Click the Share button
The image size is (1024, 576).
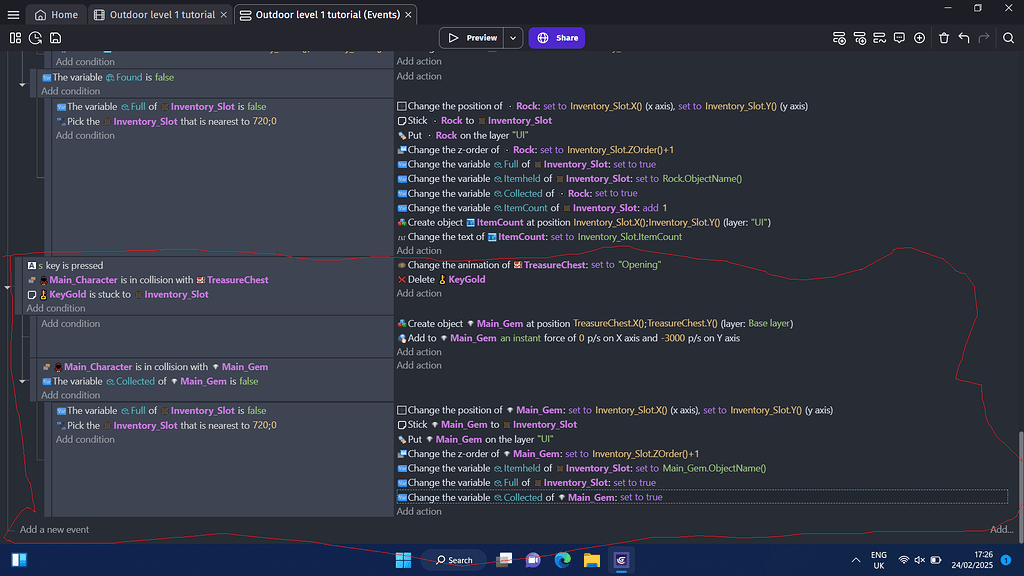click(x=556, y=37)
